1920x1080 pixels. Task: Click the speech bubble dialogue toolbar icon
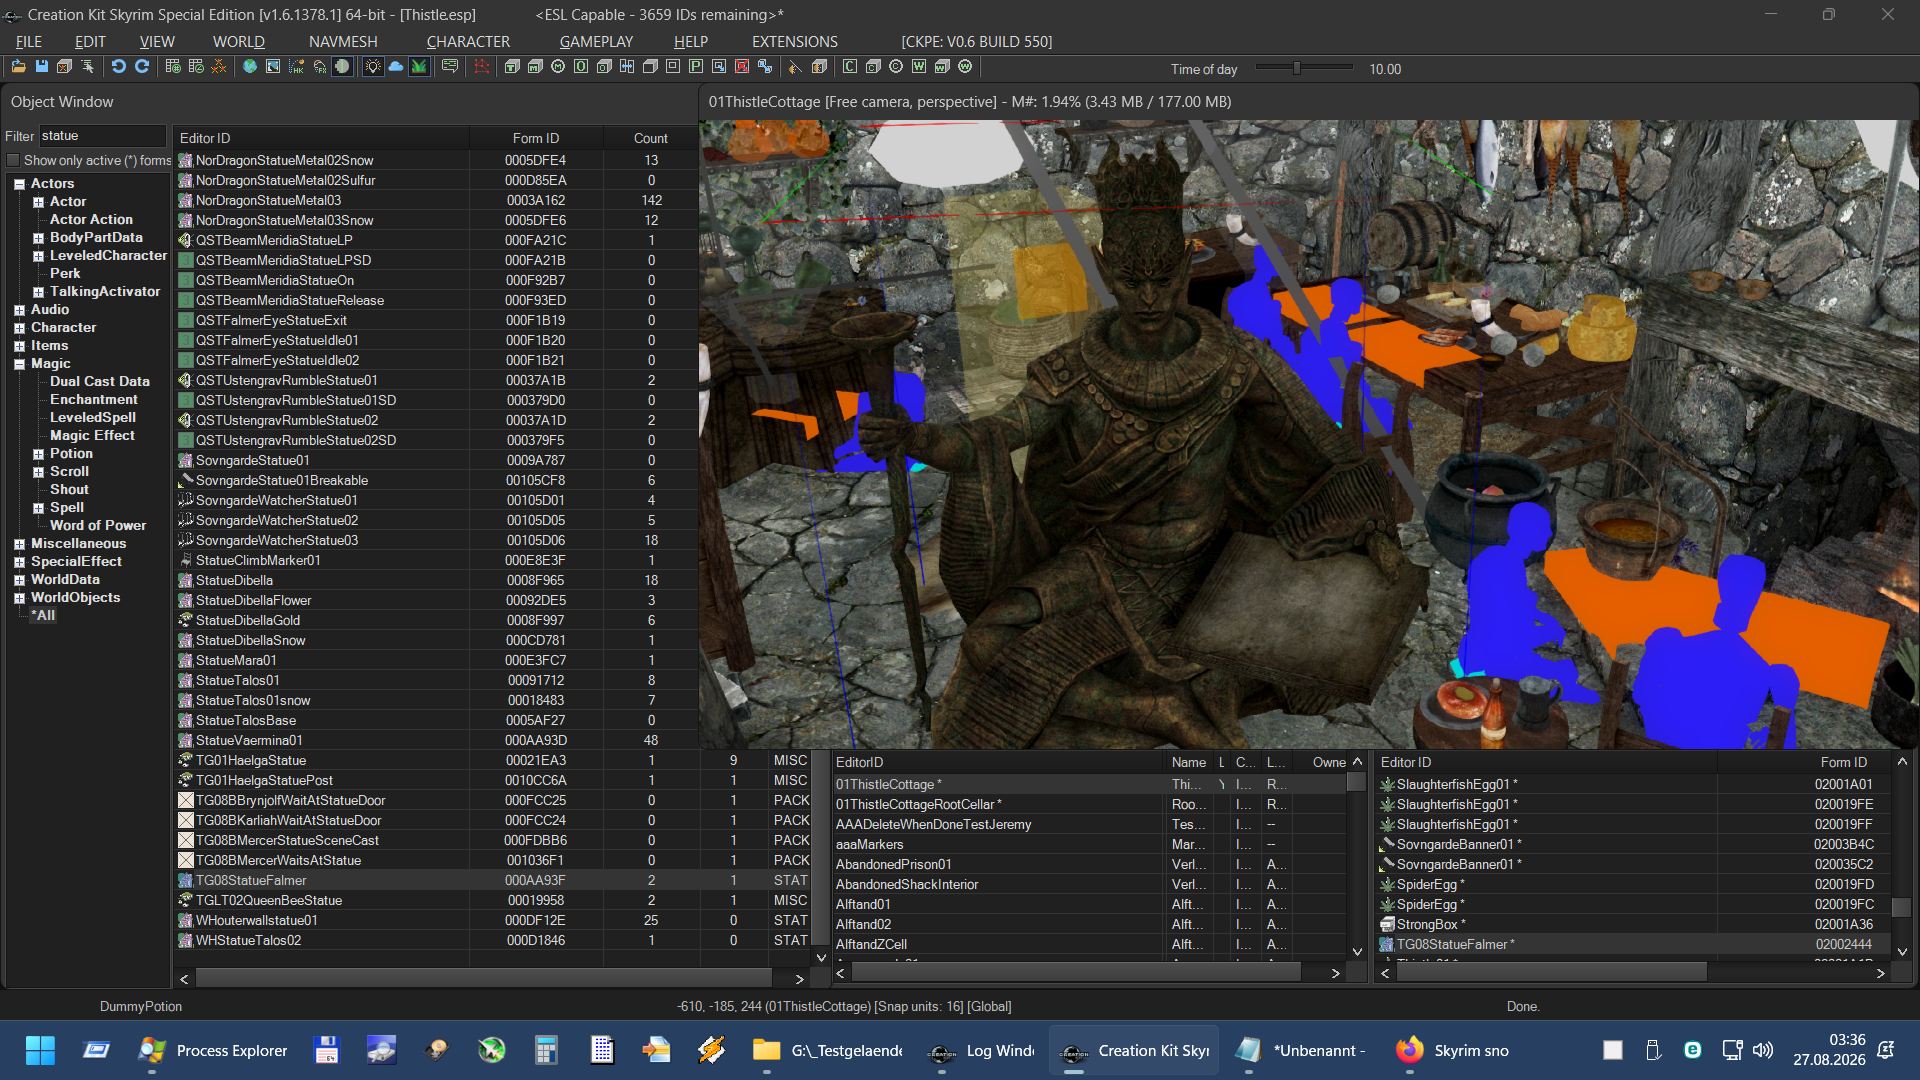coord(450,67)
